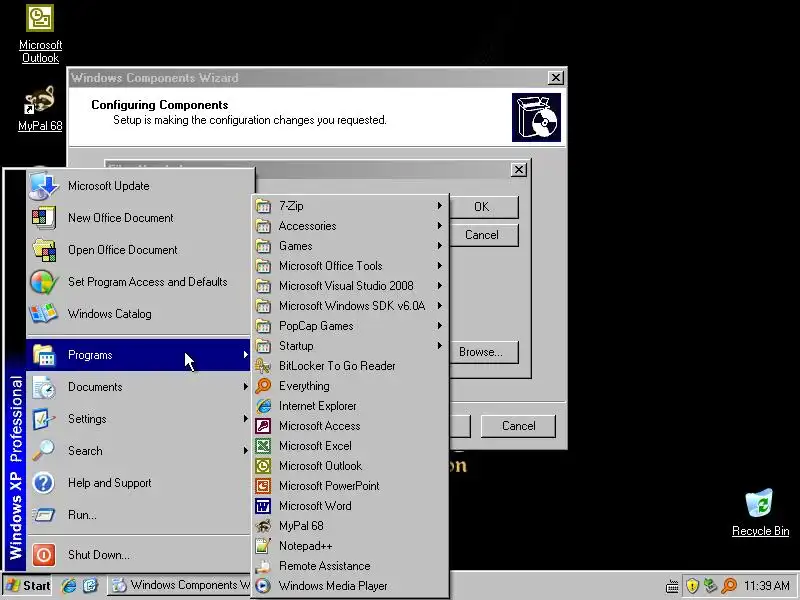Image resolution: width=800 pixels, height=600 pixels.
Task: Expand the Games submenu arrow
Action: (x=439, y=245)
